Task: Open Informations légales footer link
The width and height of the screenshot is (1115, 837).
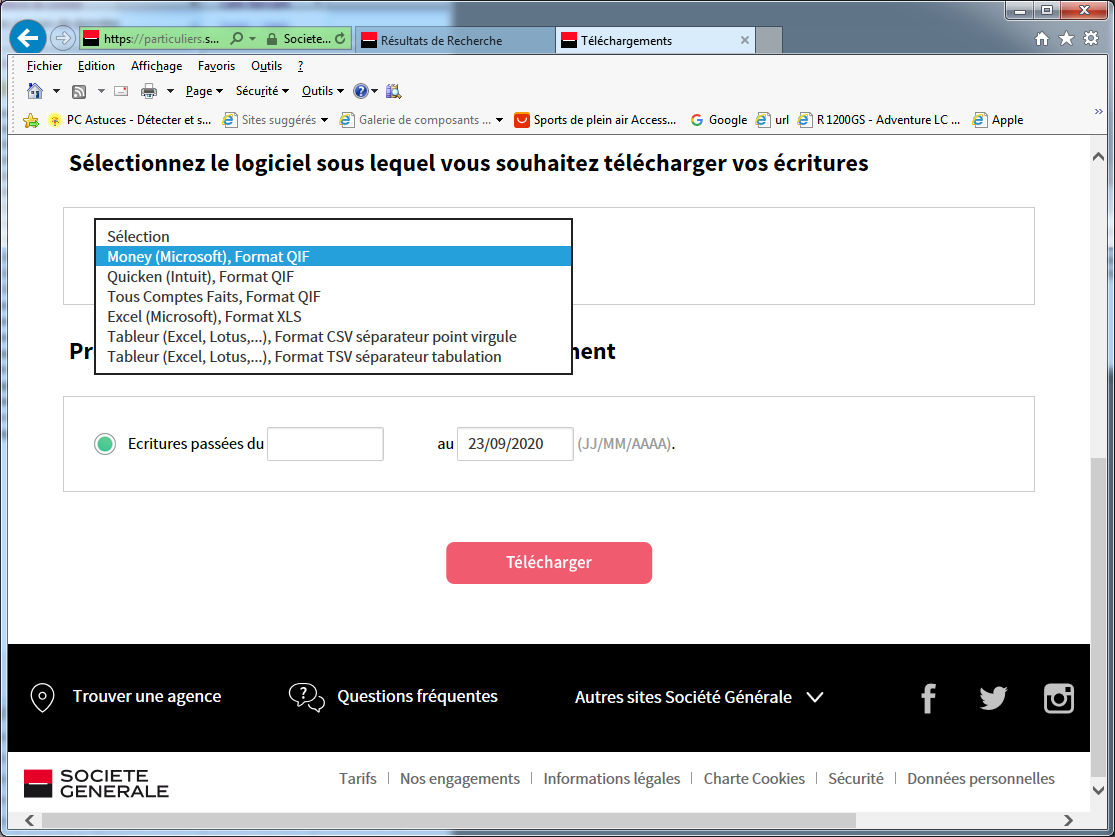Action: (x=612, y=779)
